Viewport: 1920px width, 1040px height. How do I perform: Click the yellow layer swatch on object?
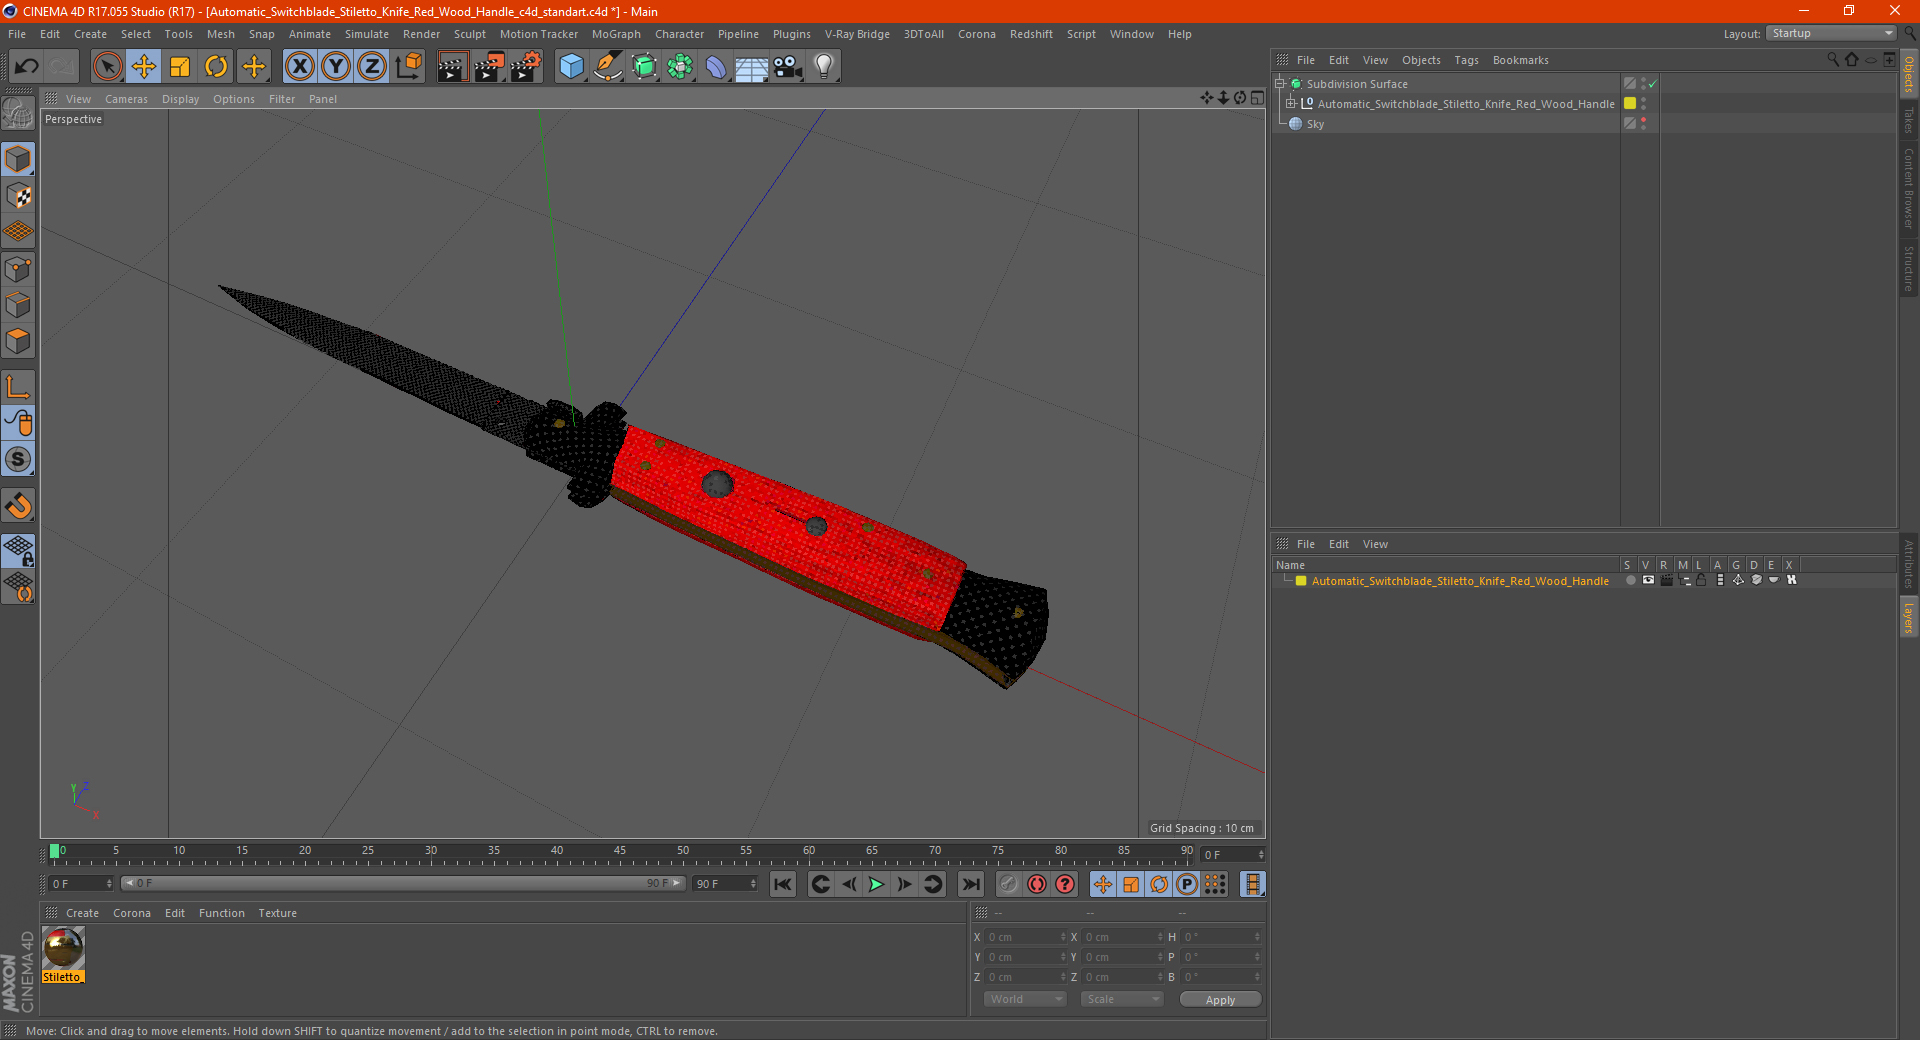[x=1630, y=104]
